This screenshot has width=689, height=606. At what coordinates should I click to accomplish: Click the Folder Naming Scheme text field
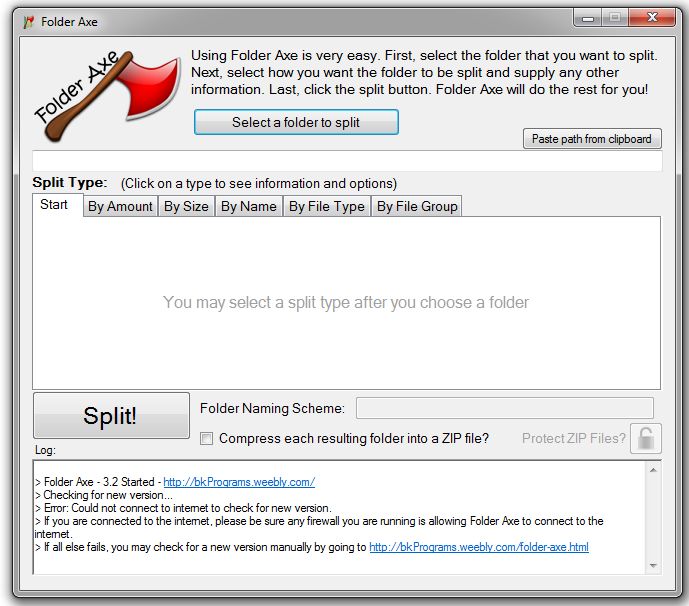pyautogui.click(x=504, y=408)
